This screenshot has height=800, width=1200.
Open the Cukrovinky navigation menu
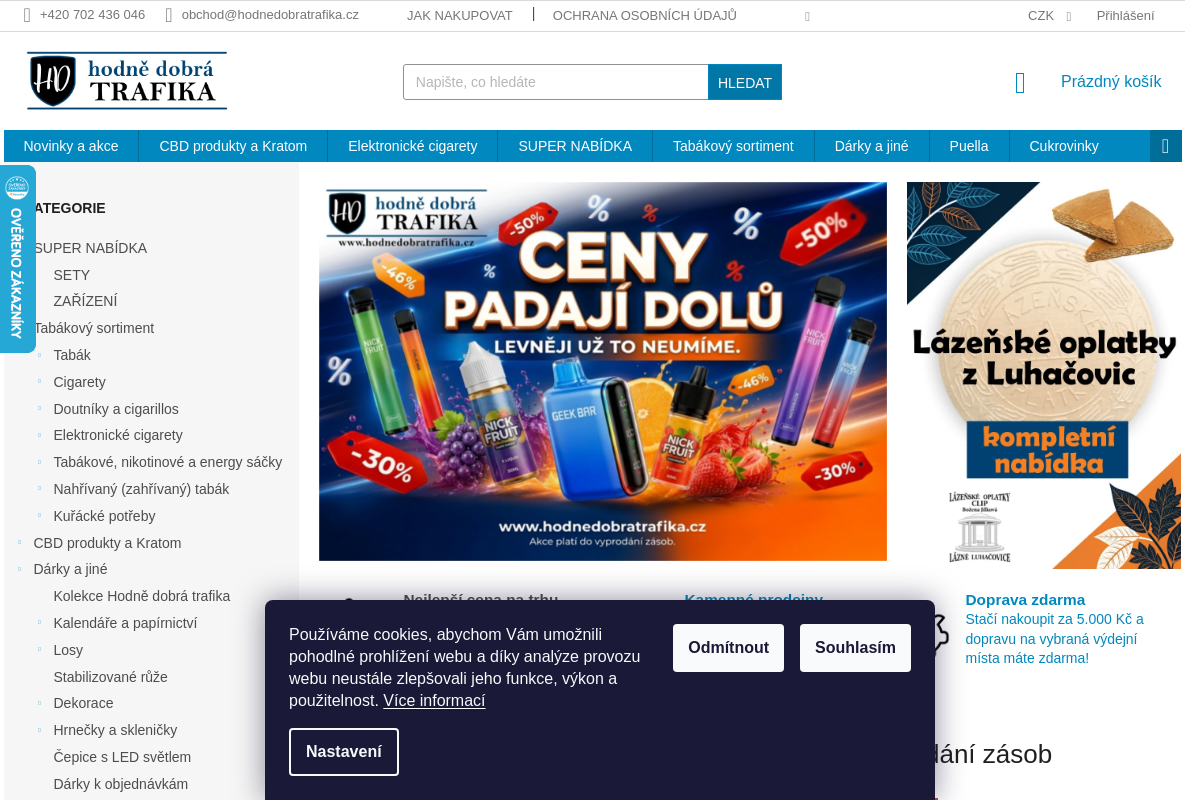coord(1064,146)
